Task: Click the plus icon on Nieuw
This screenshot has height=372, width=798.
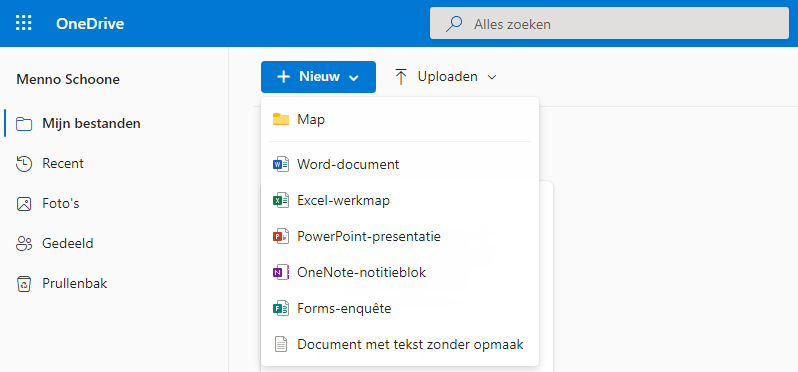Action: pyautogui.click(x=283, y=77)
